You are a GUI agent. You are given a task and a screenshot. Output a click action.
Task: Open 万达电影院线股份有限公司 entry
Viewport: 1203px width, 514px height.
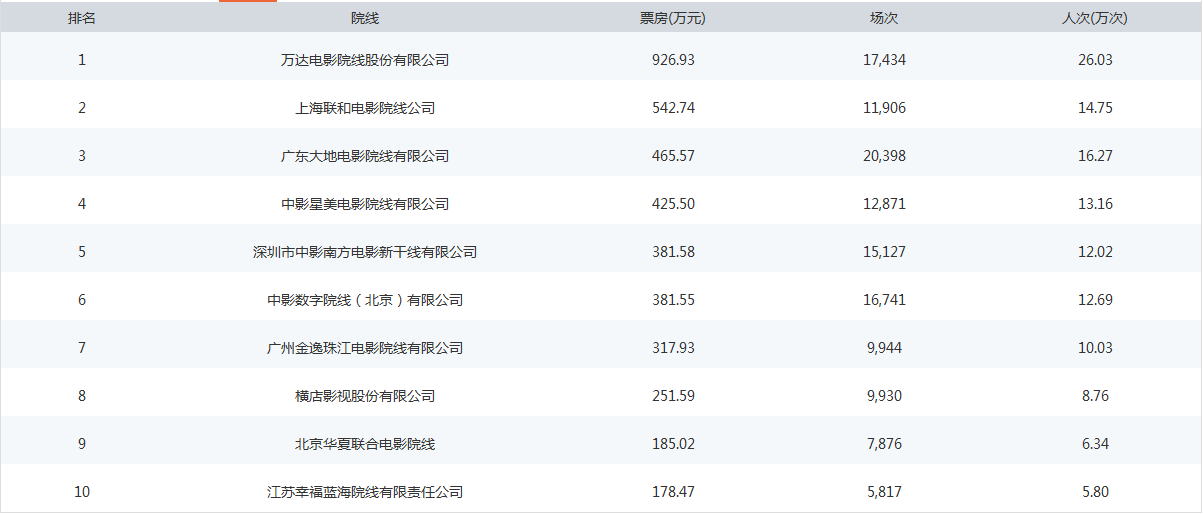365,60
